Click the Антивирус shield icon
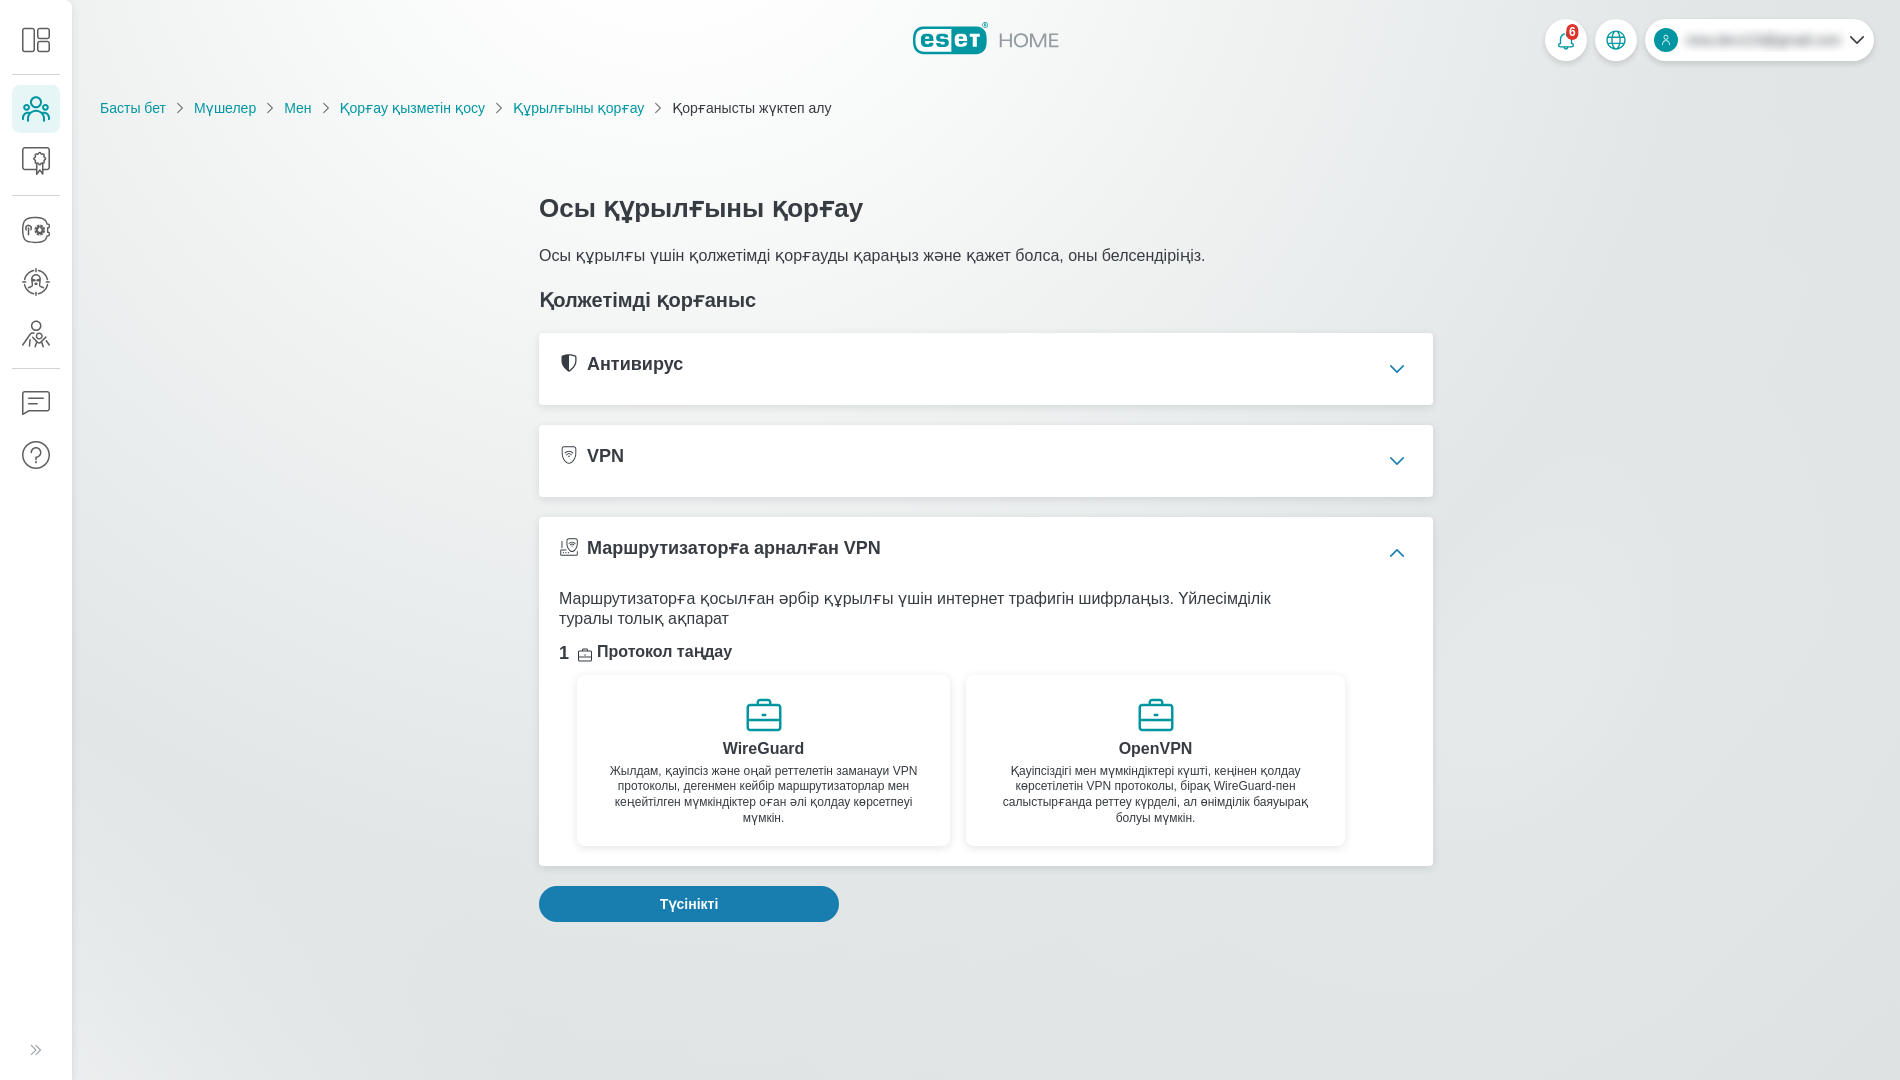 [x=569, y=363]
